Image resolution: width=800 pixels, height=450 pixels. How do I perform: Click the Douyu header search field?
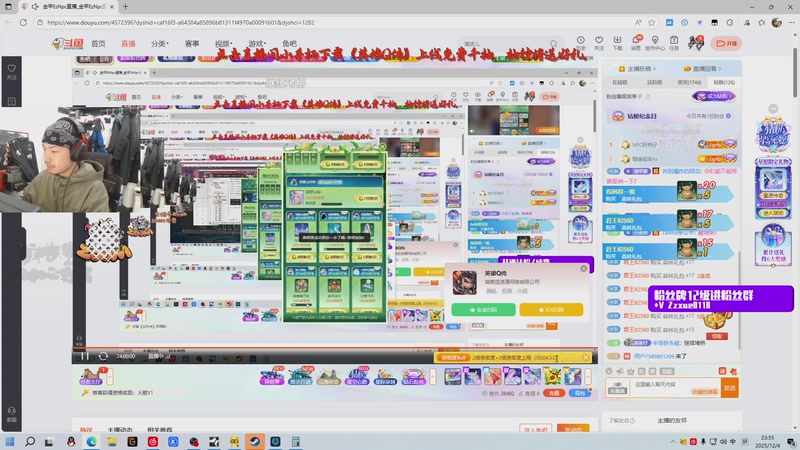pyautogui.click(x=503, y=44)
